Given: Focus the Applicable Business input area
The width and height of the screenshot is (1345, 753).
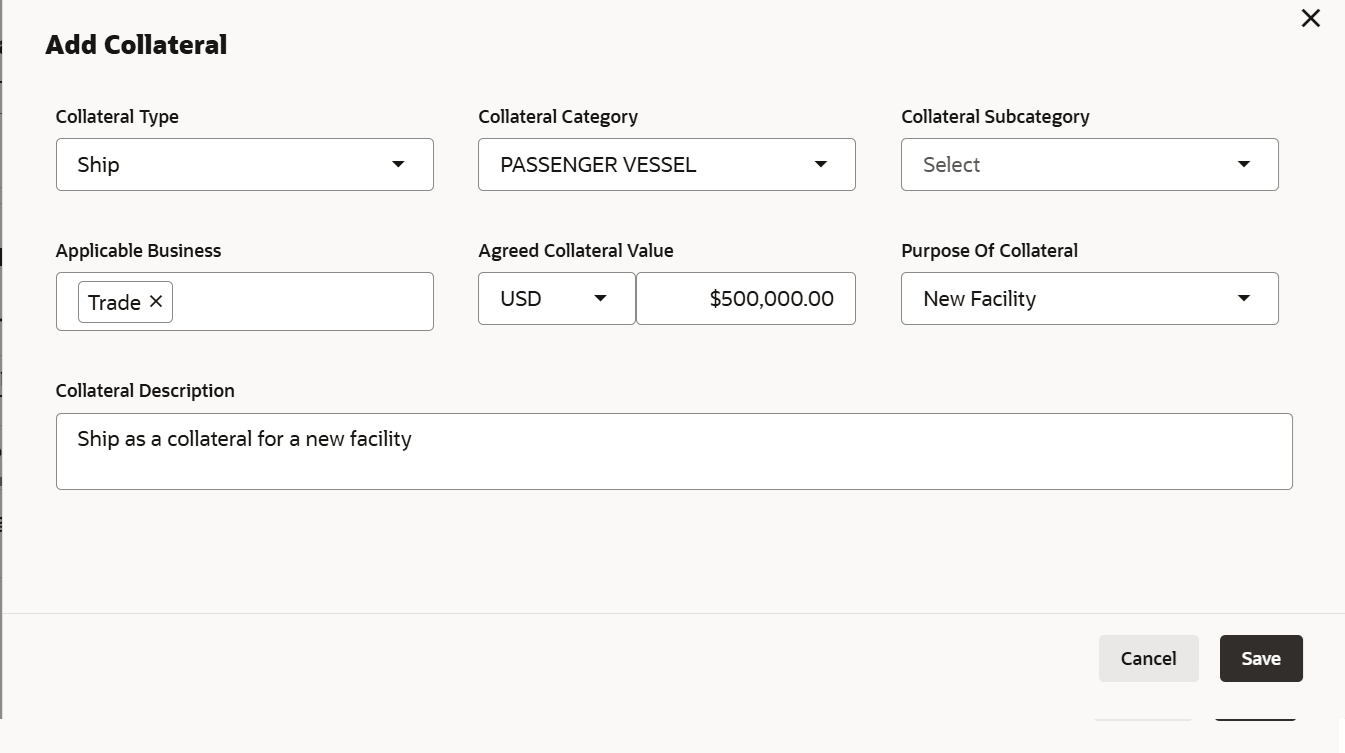Looking at the screenshot, I should click(x=300, y=302).
